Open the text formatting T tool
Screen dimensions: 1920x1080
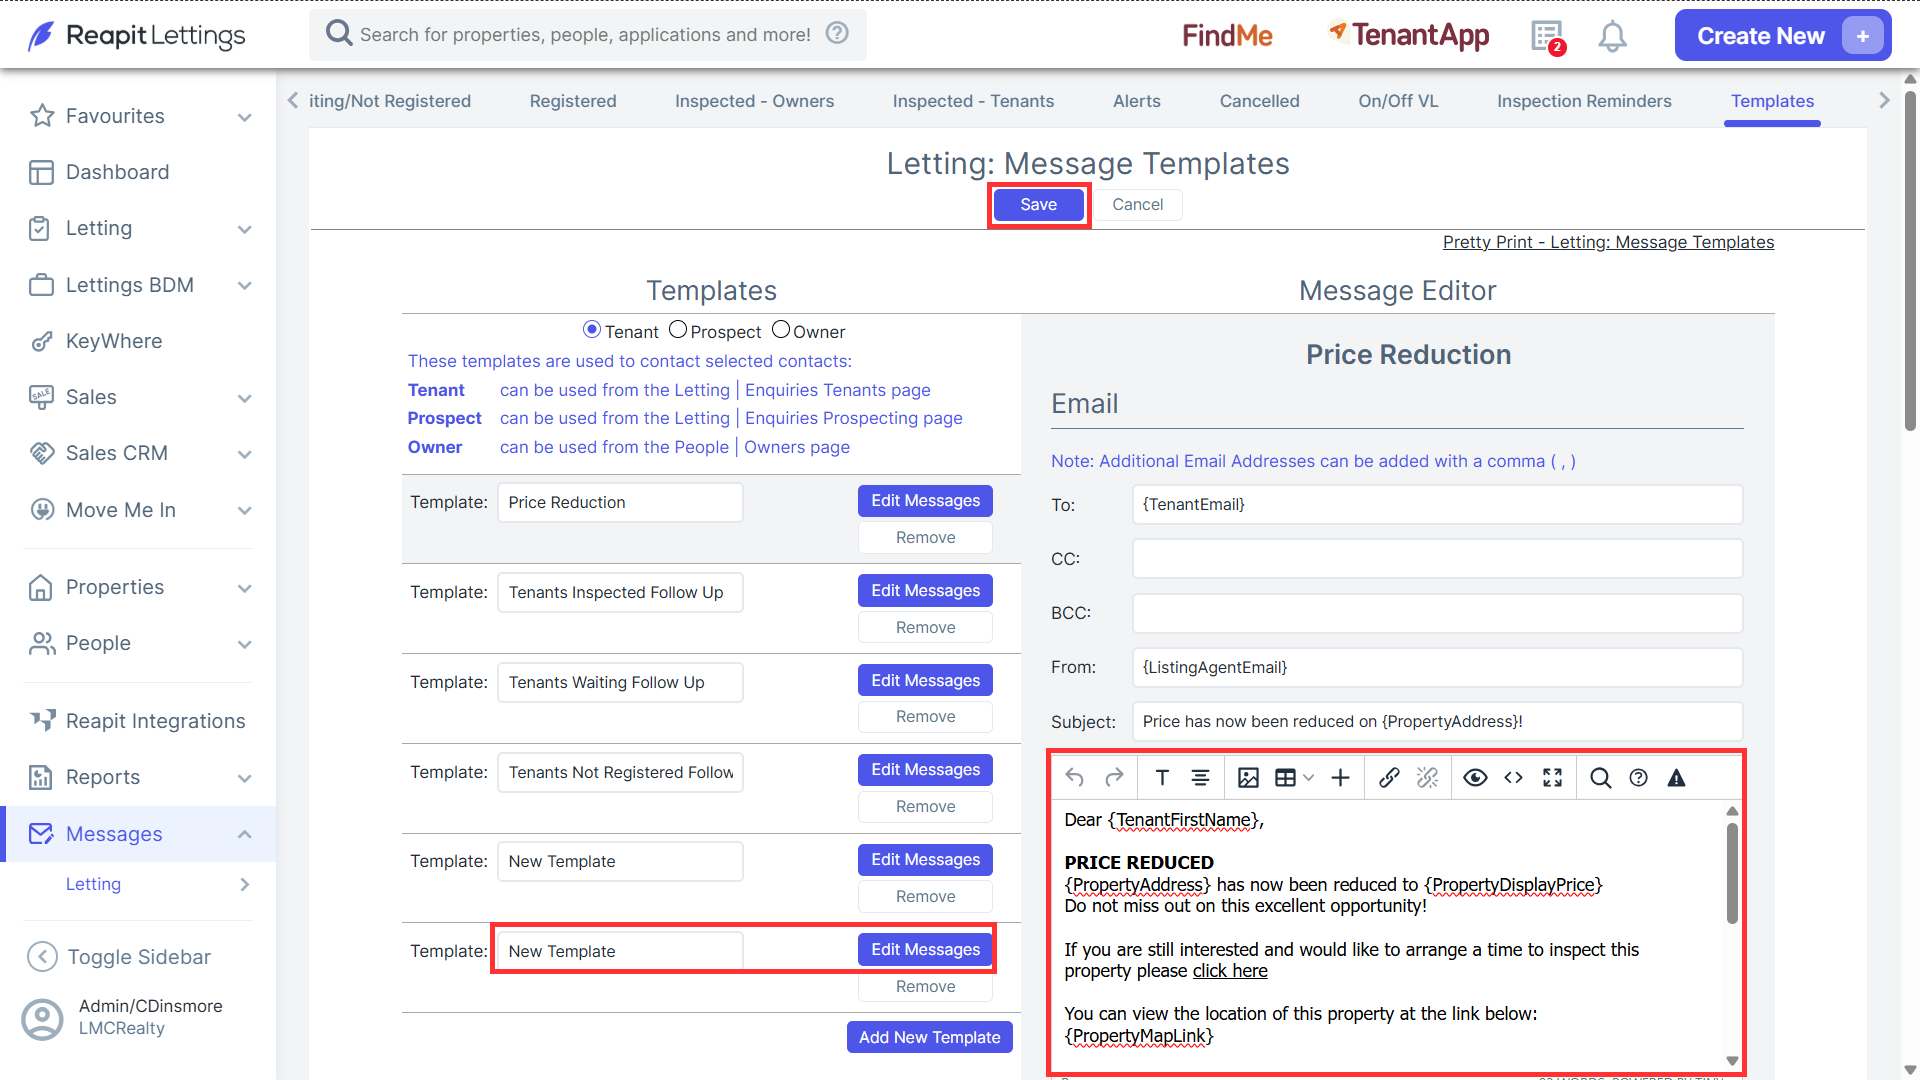click(x=1162, y=778)
